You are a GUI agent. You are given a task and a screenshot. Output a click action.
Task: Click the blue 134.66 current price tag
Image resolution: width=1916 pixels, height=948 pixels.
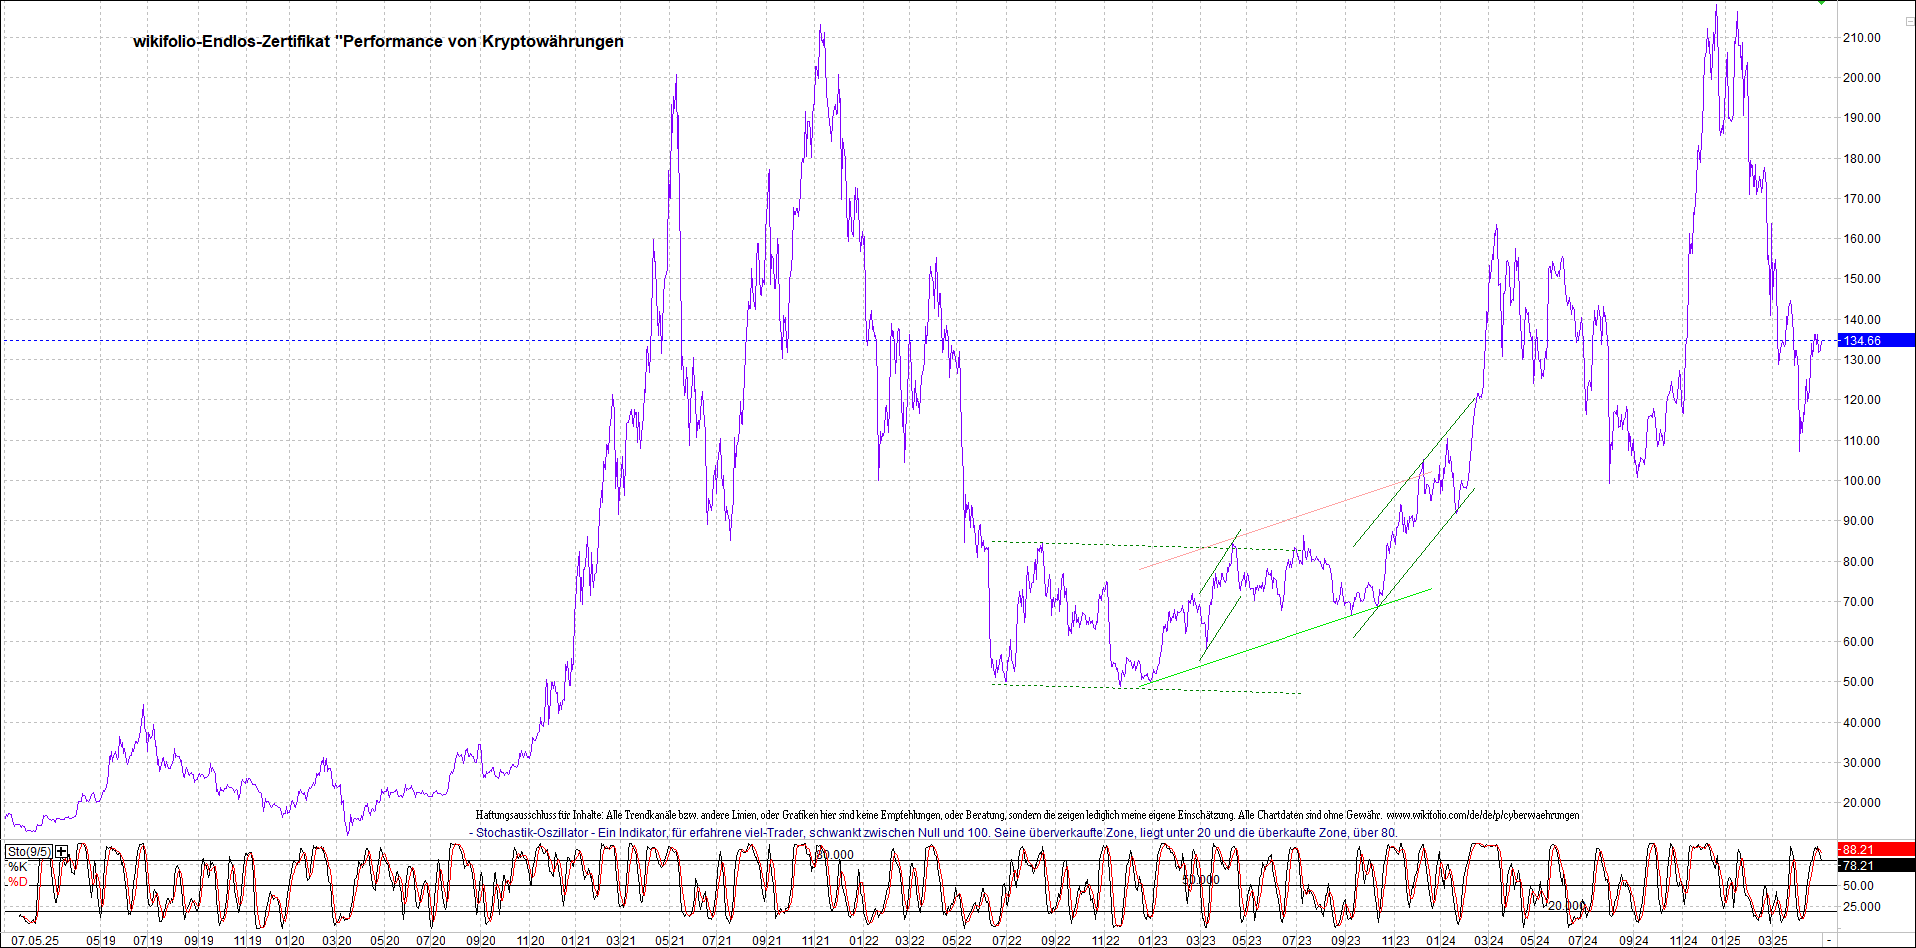(1875, 341)
